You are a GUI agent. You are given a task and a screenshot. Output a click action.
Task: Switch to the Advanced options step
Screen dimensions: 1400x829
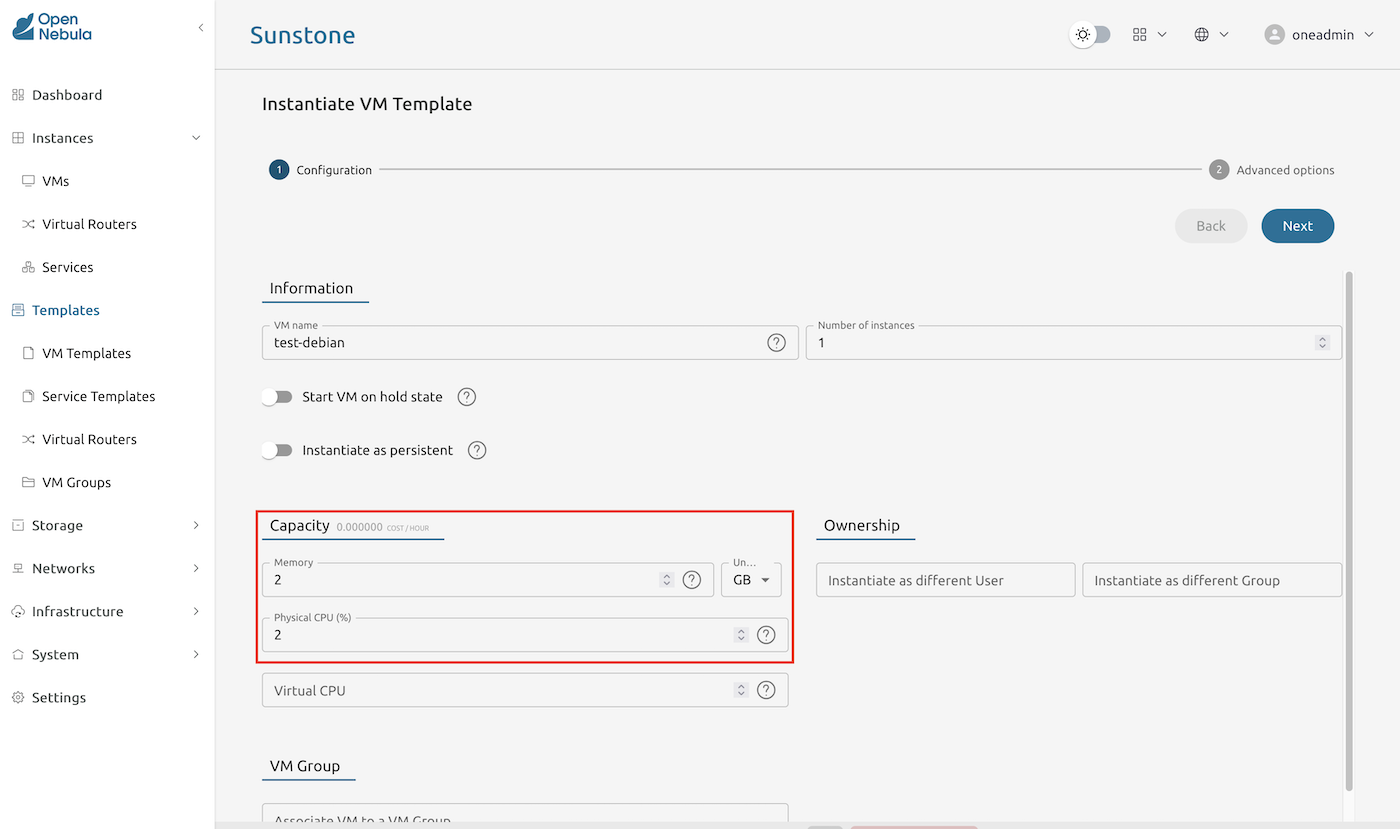(1272, 169)
